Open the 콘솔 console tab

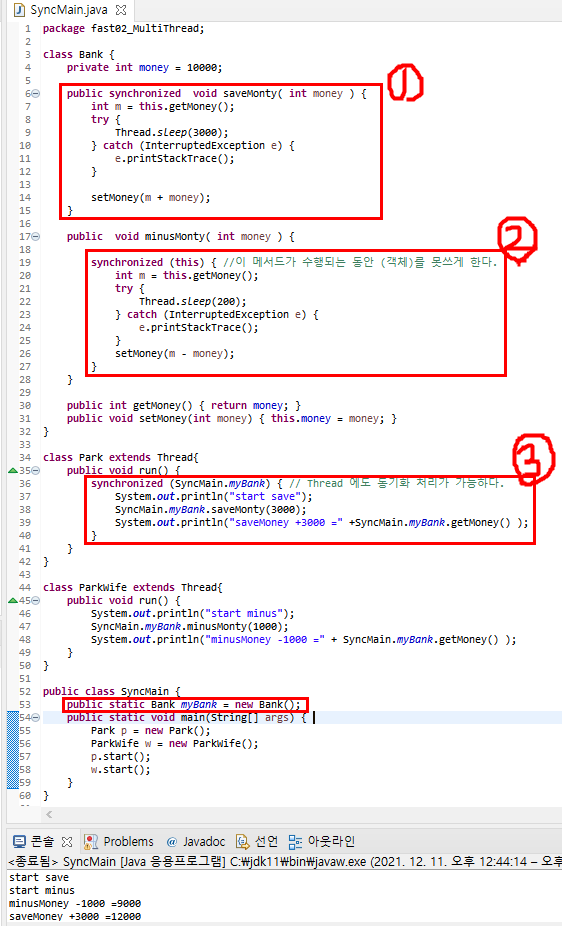click(34, 841)
